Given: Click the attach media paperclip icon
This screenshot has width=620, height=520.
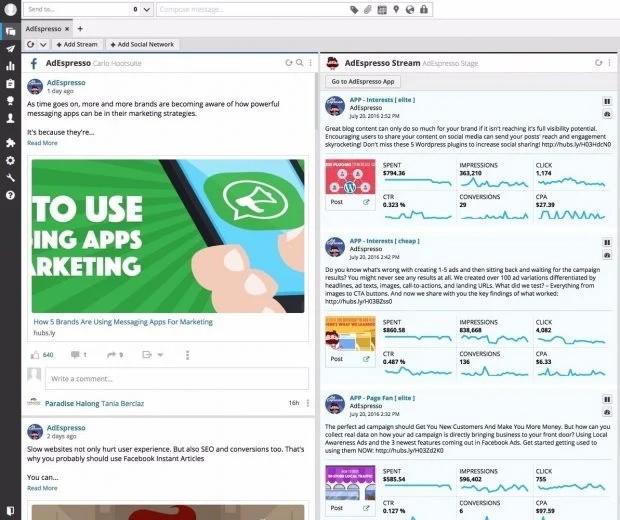Looking at the screenshot, I should click(368, 9).
